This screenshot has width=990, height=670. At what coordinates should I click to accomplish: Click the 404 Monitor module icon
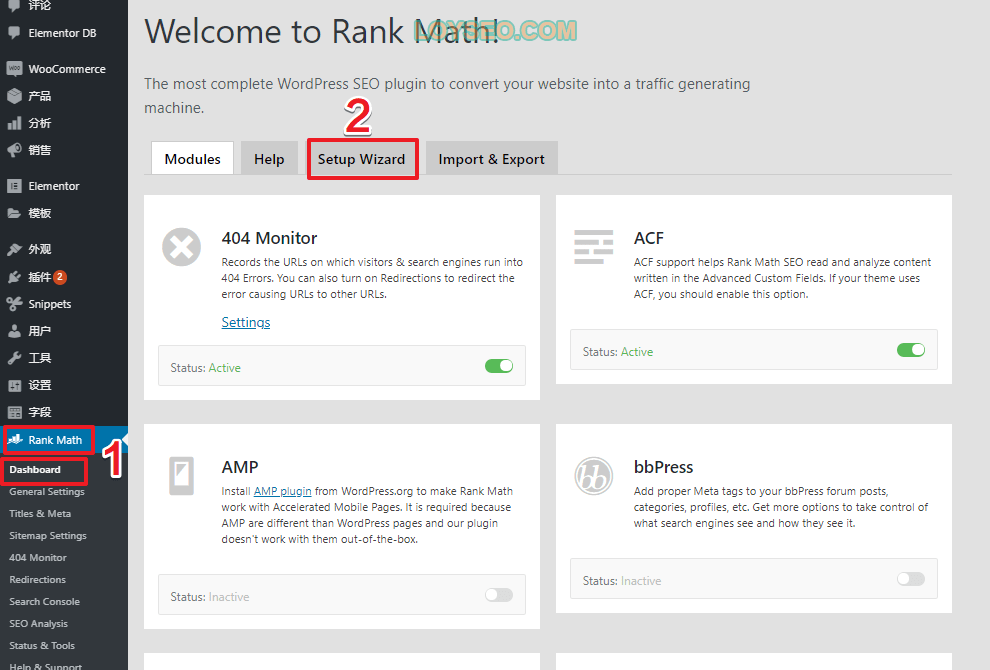(x=181, y=247)
